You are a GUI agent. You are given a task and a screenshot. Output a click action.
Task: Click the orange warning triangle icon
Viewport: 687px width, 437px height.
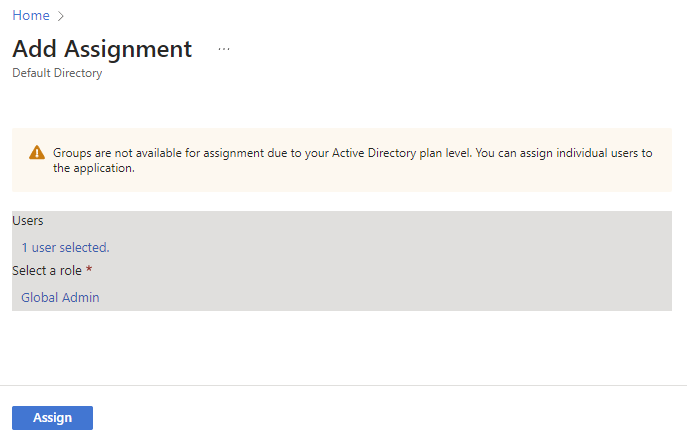37,153
